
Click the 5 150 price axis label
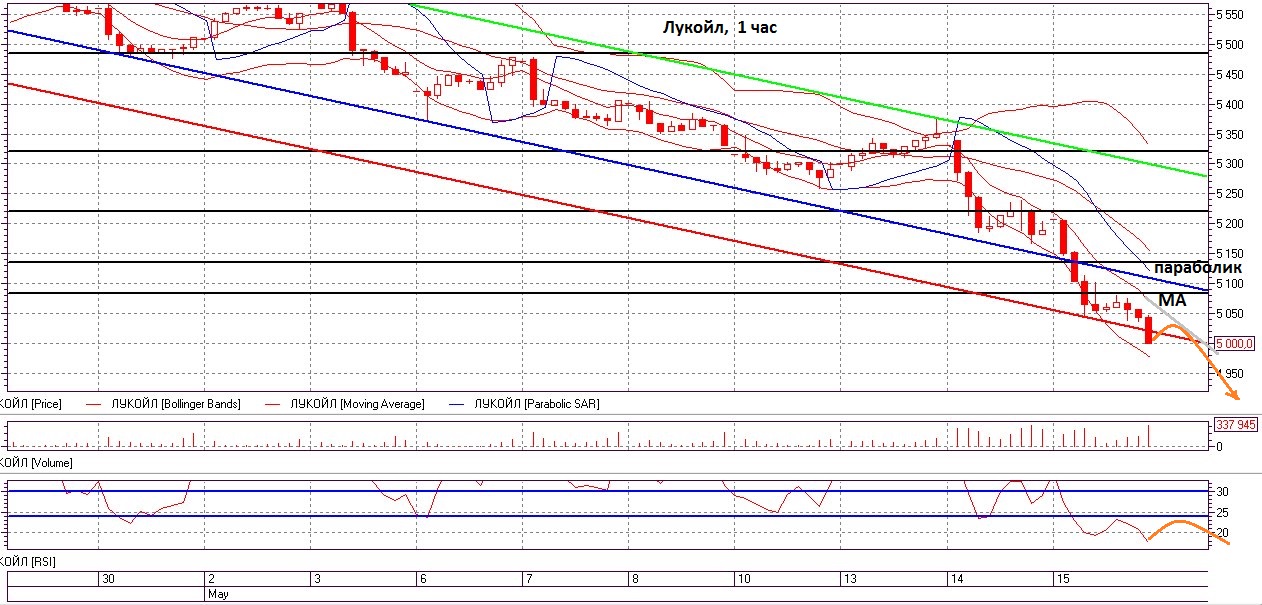(1228, 253)
